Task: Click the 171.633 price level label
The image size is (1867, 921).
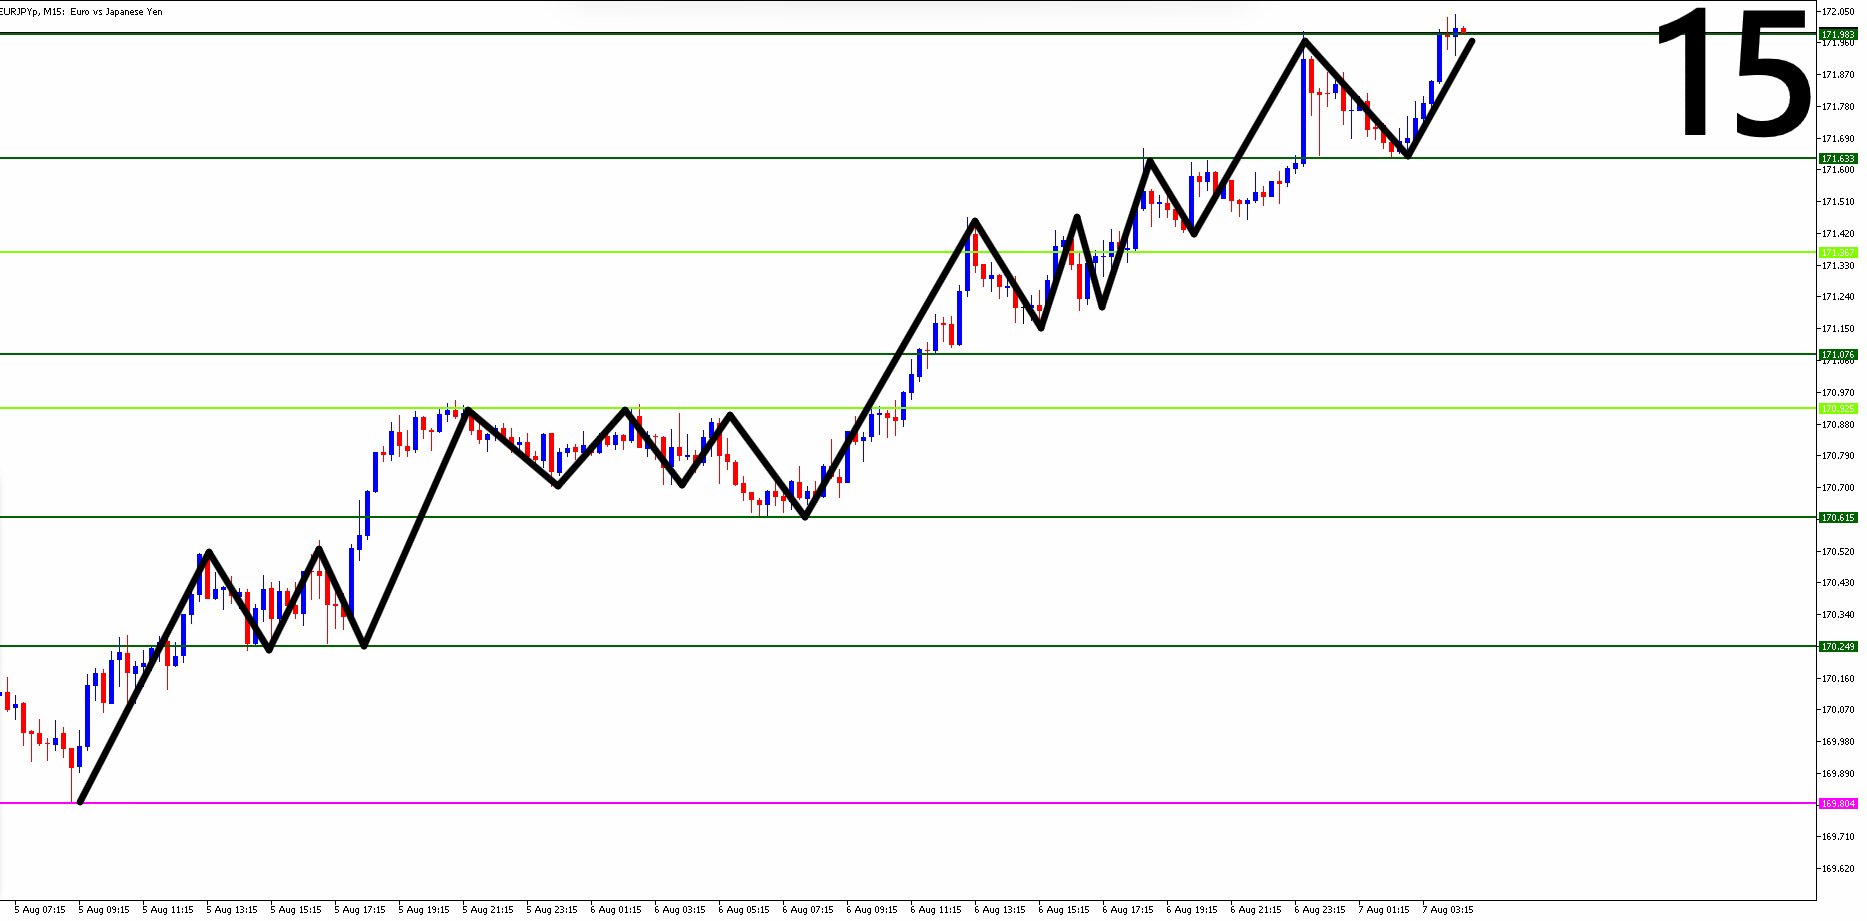Action: coord(1838,159)
